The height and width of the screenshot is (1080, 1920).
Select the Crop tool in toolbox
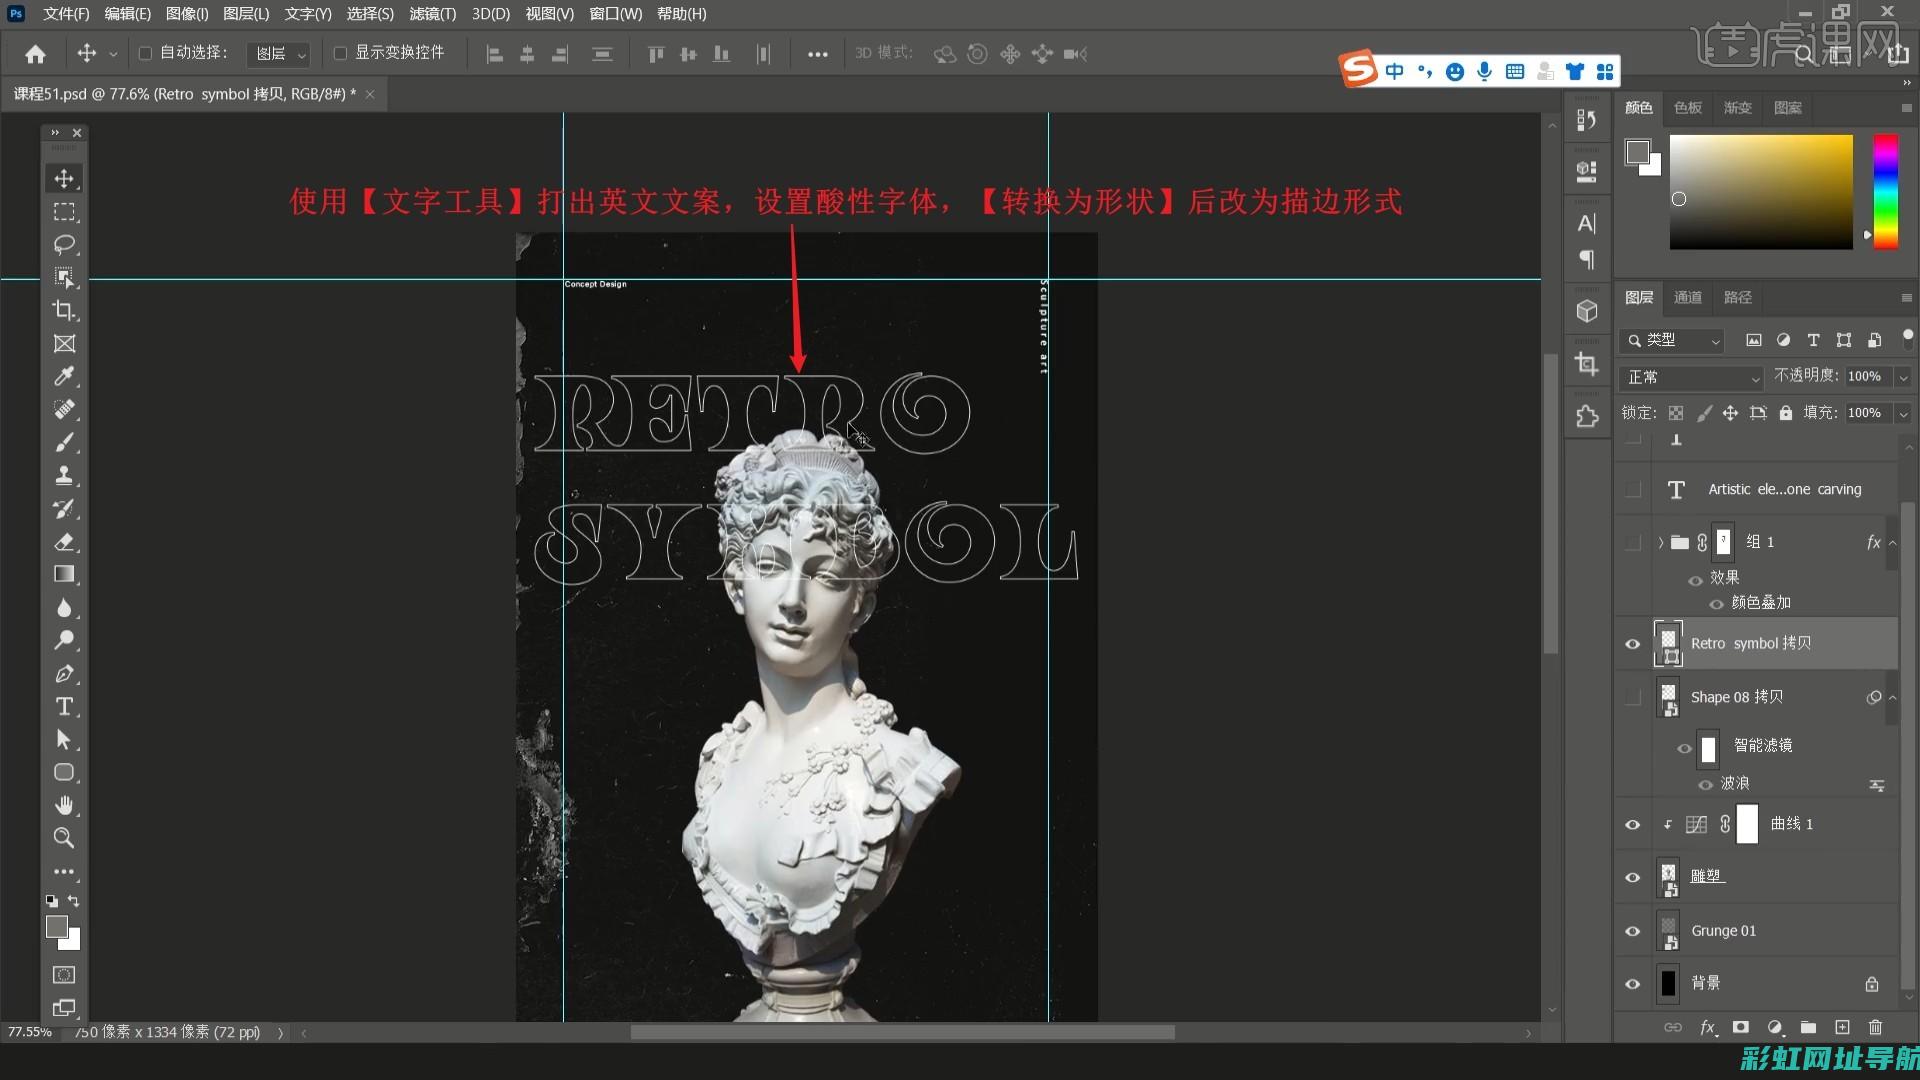click(x=64, y=311)
